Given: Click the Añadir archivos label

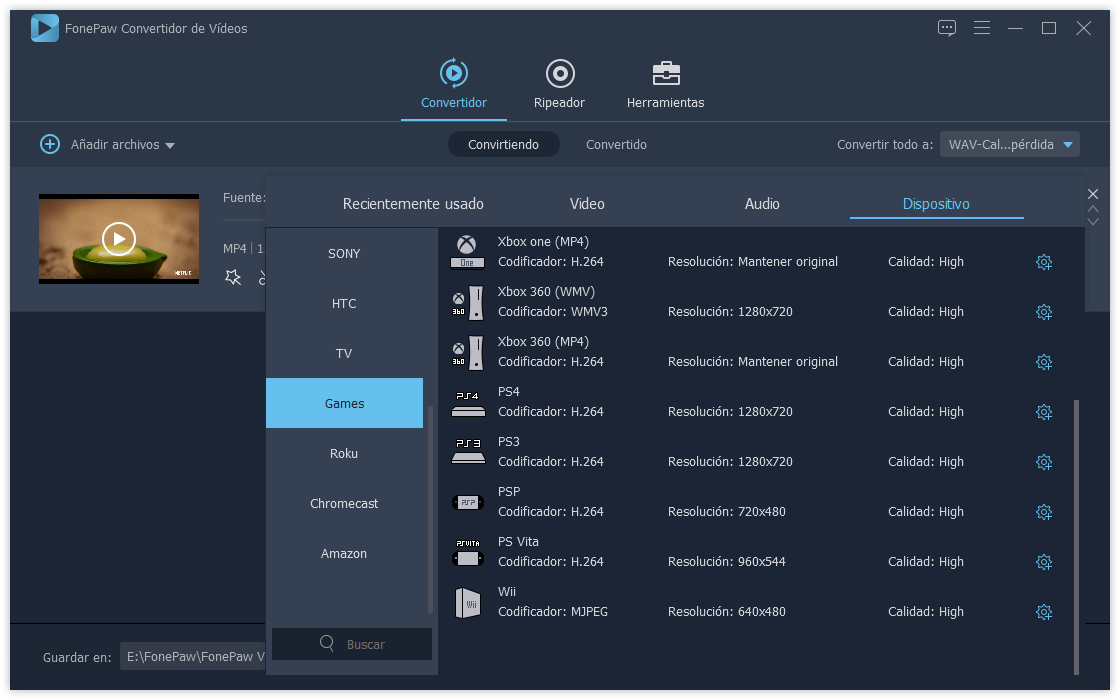Looking at the screenshot, I should coord(115,144).
